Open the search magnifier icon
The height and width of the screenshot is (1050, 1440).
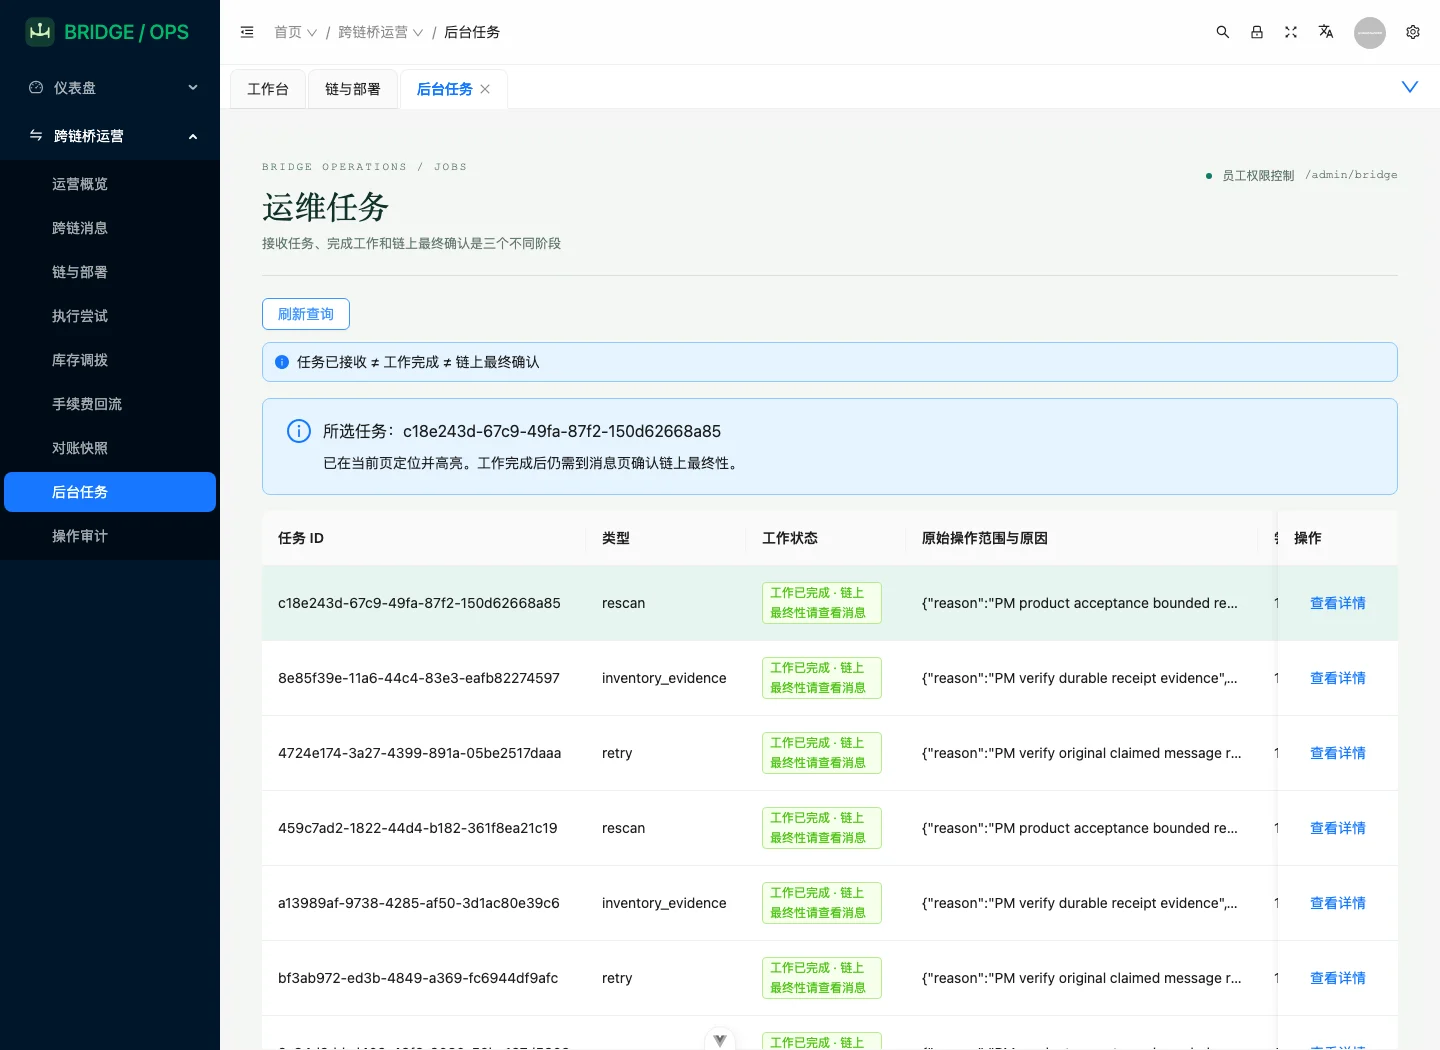pyautogui.click(x=1222, y=32)
